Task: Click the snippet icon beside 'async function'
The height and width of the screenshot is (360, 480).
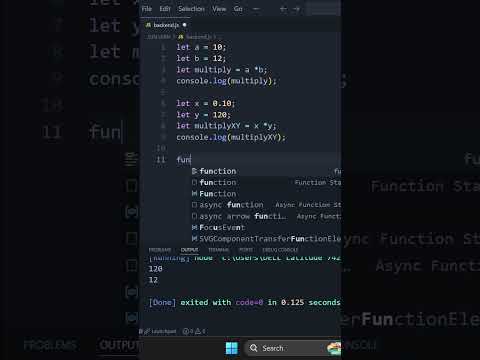Action: point(195,205)
